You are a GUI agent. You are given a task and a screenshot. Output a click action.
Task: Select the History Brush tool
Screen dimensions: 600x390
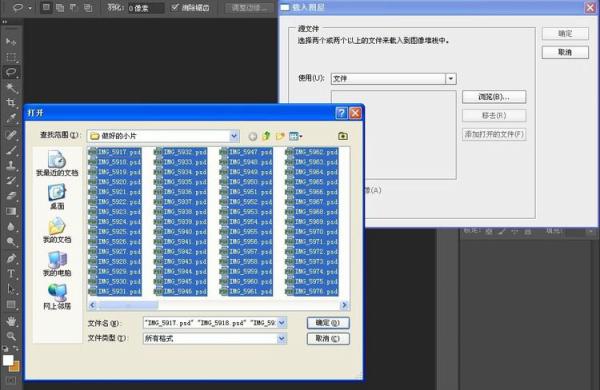pyautogui.click(x=11, y=180)
